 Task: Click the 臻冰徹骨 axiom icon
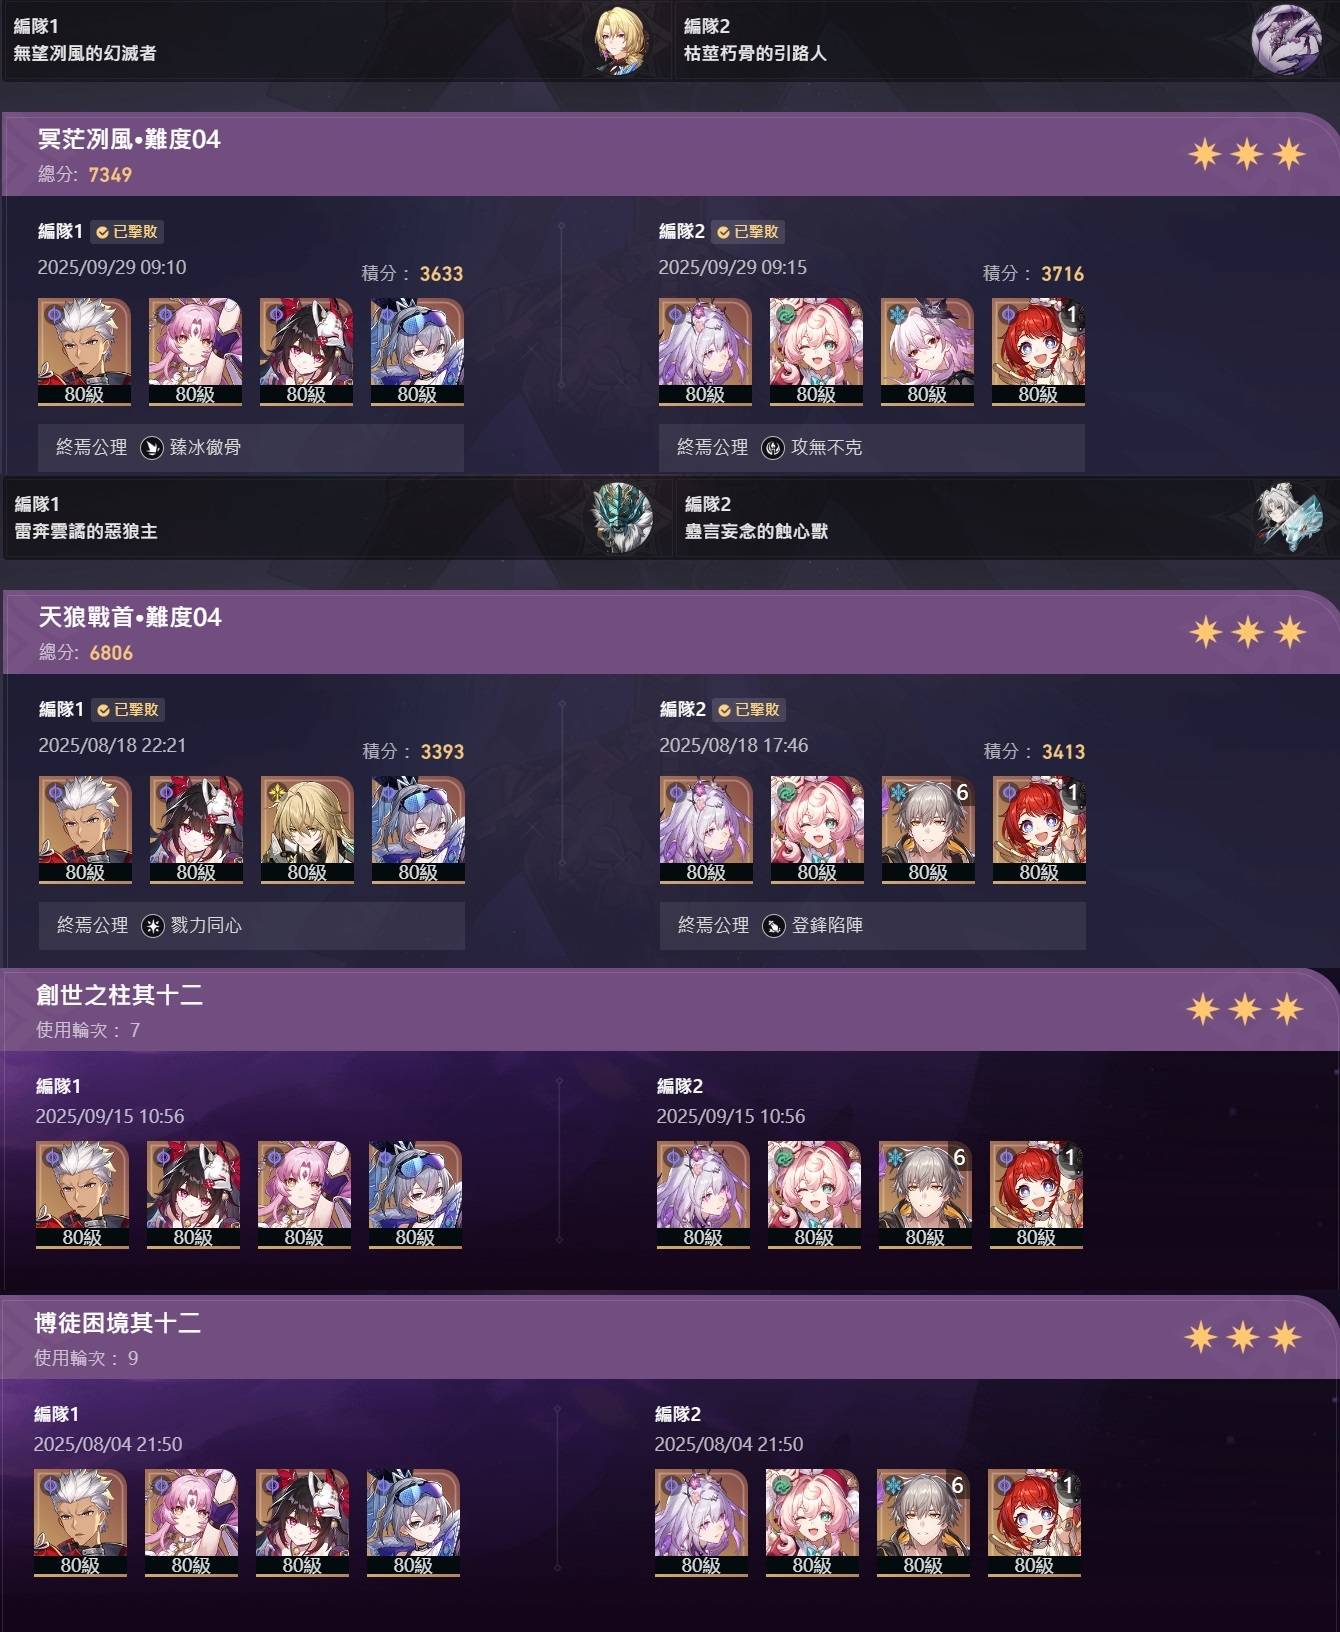pos(151,448)
